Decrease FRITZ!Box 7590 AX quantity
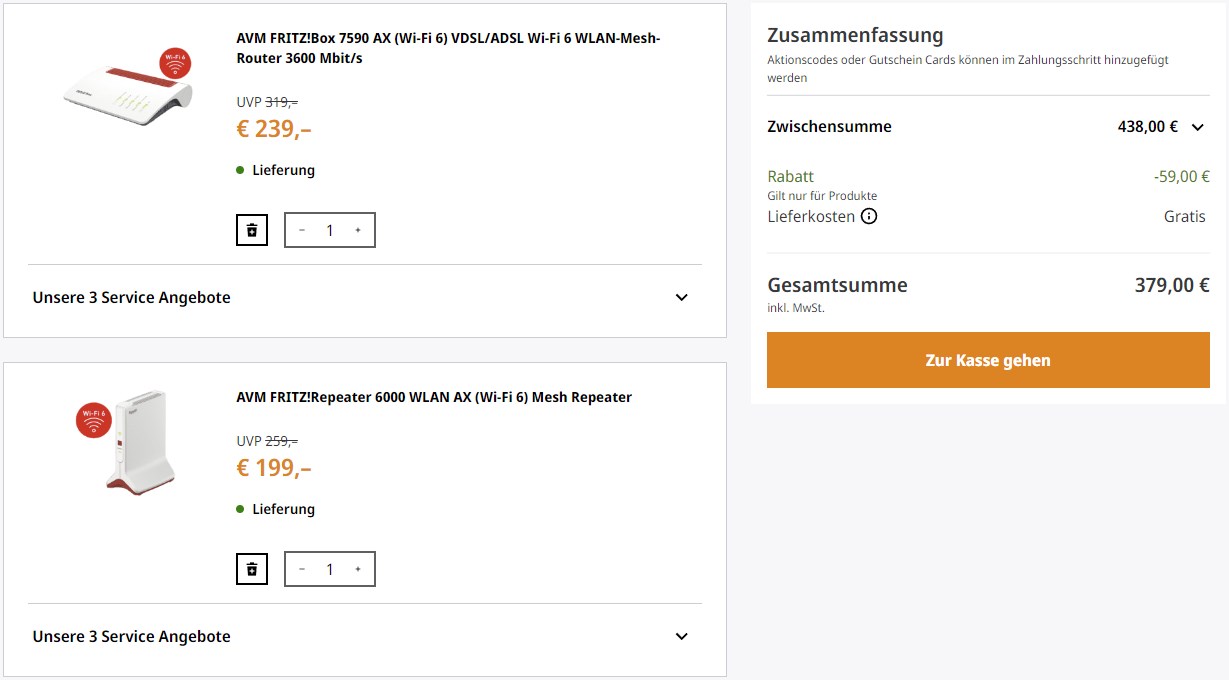The width and height of the screenshot is (1229, 680). (x=302, y=230)
